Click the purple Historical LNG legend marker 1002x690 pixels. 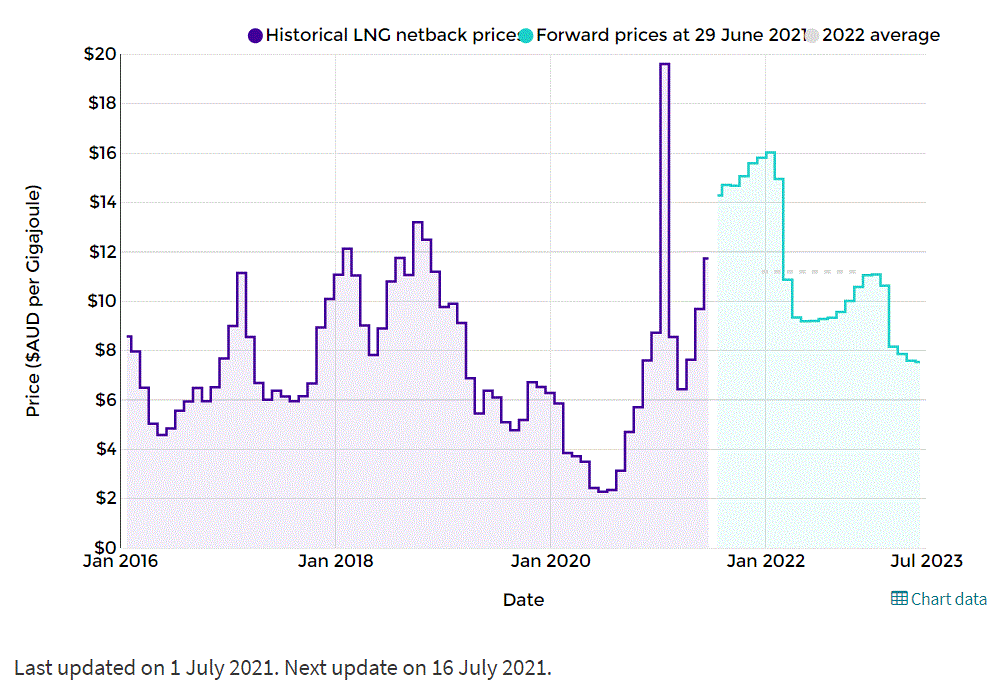click(255, 36)
